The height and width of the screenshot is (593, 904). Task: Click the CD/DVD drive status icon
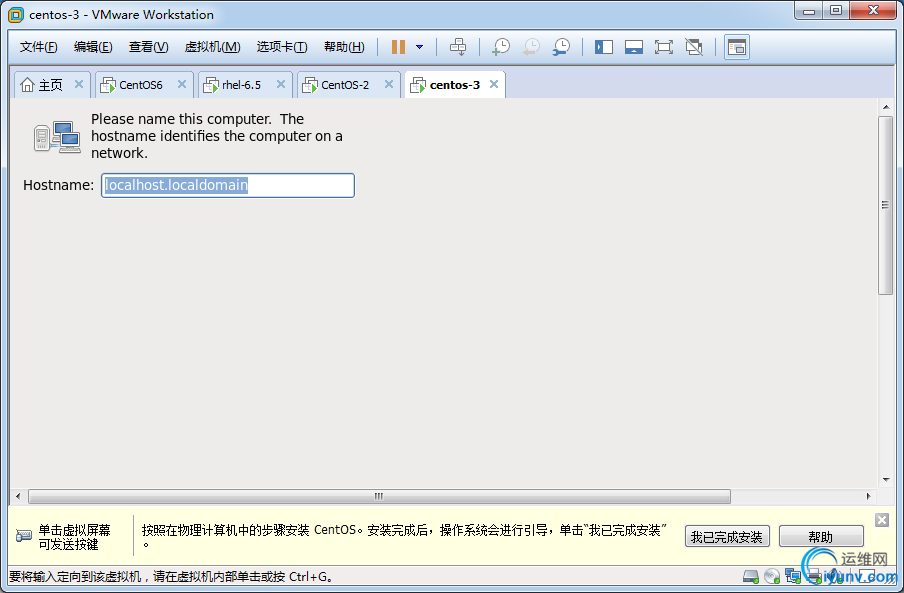pyautogui.click(x=771, y=576)
